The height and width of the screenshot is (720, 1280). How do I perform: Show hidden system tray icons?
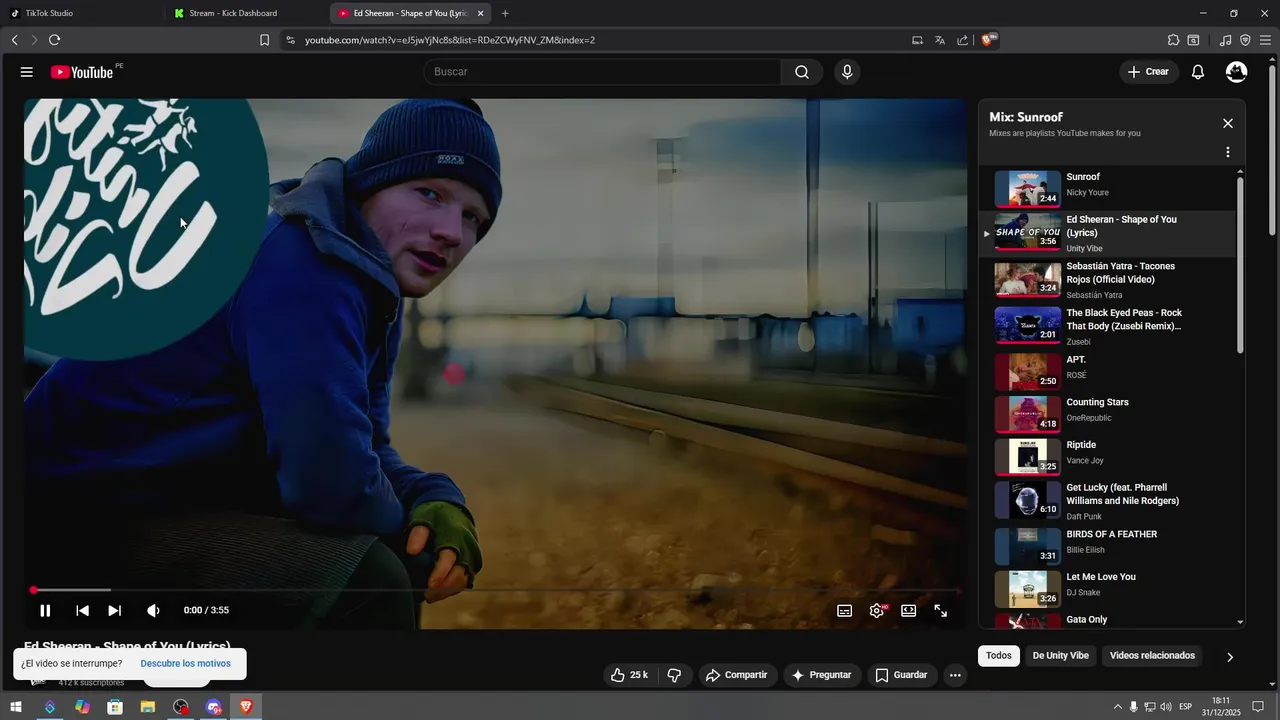1118,707
